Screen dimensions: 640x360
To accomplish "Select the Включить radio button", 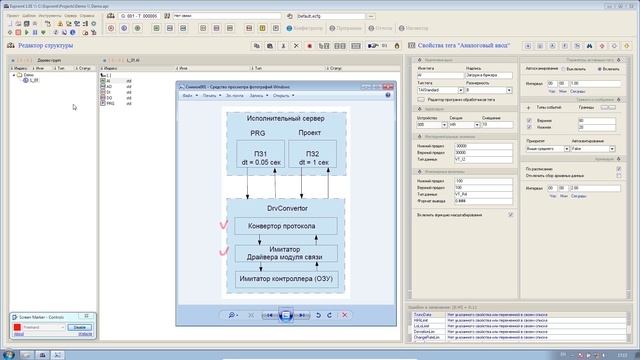I will coord(600,69).
